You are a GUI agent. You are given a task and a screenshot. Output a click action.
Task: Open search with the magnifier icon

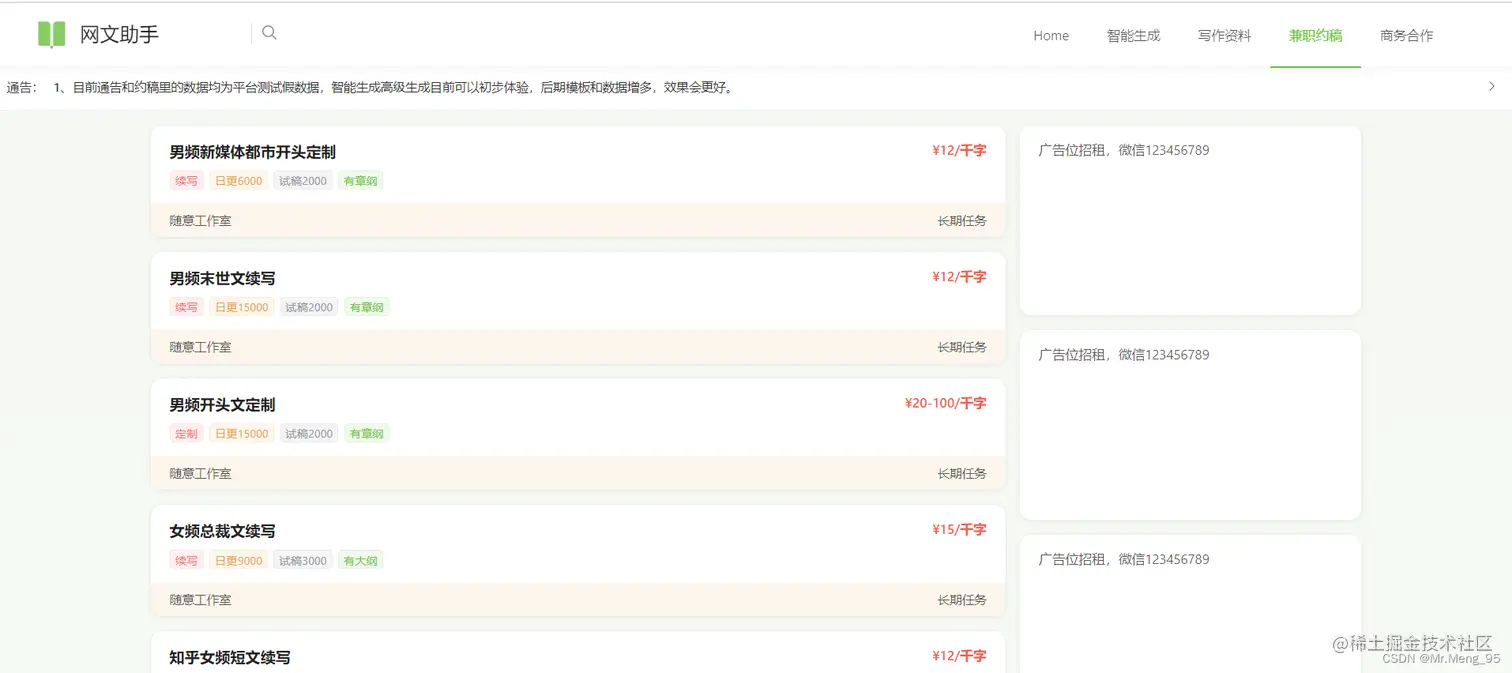click(x=269, y=32)
